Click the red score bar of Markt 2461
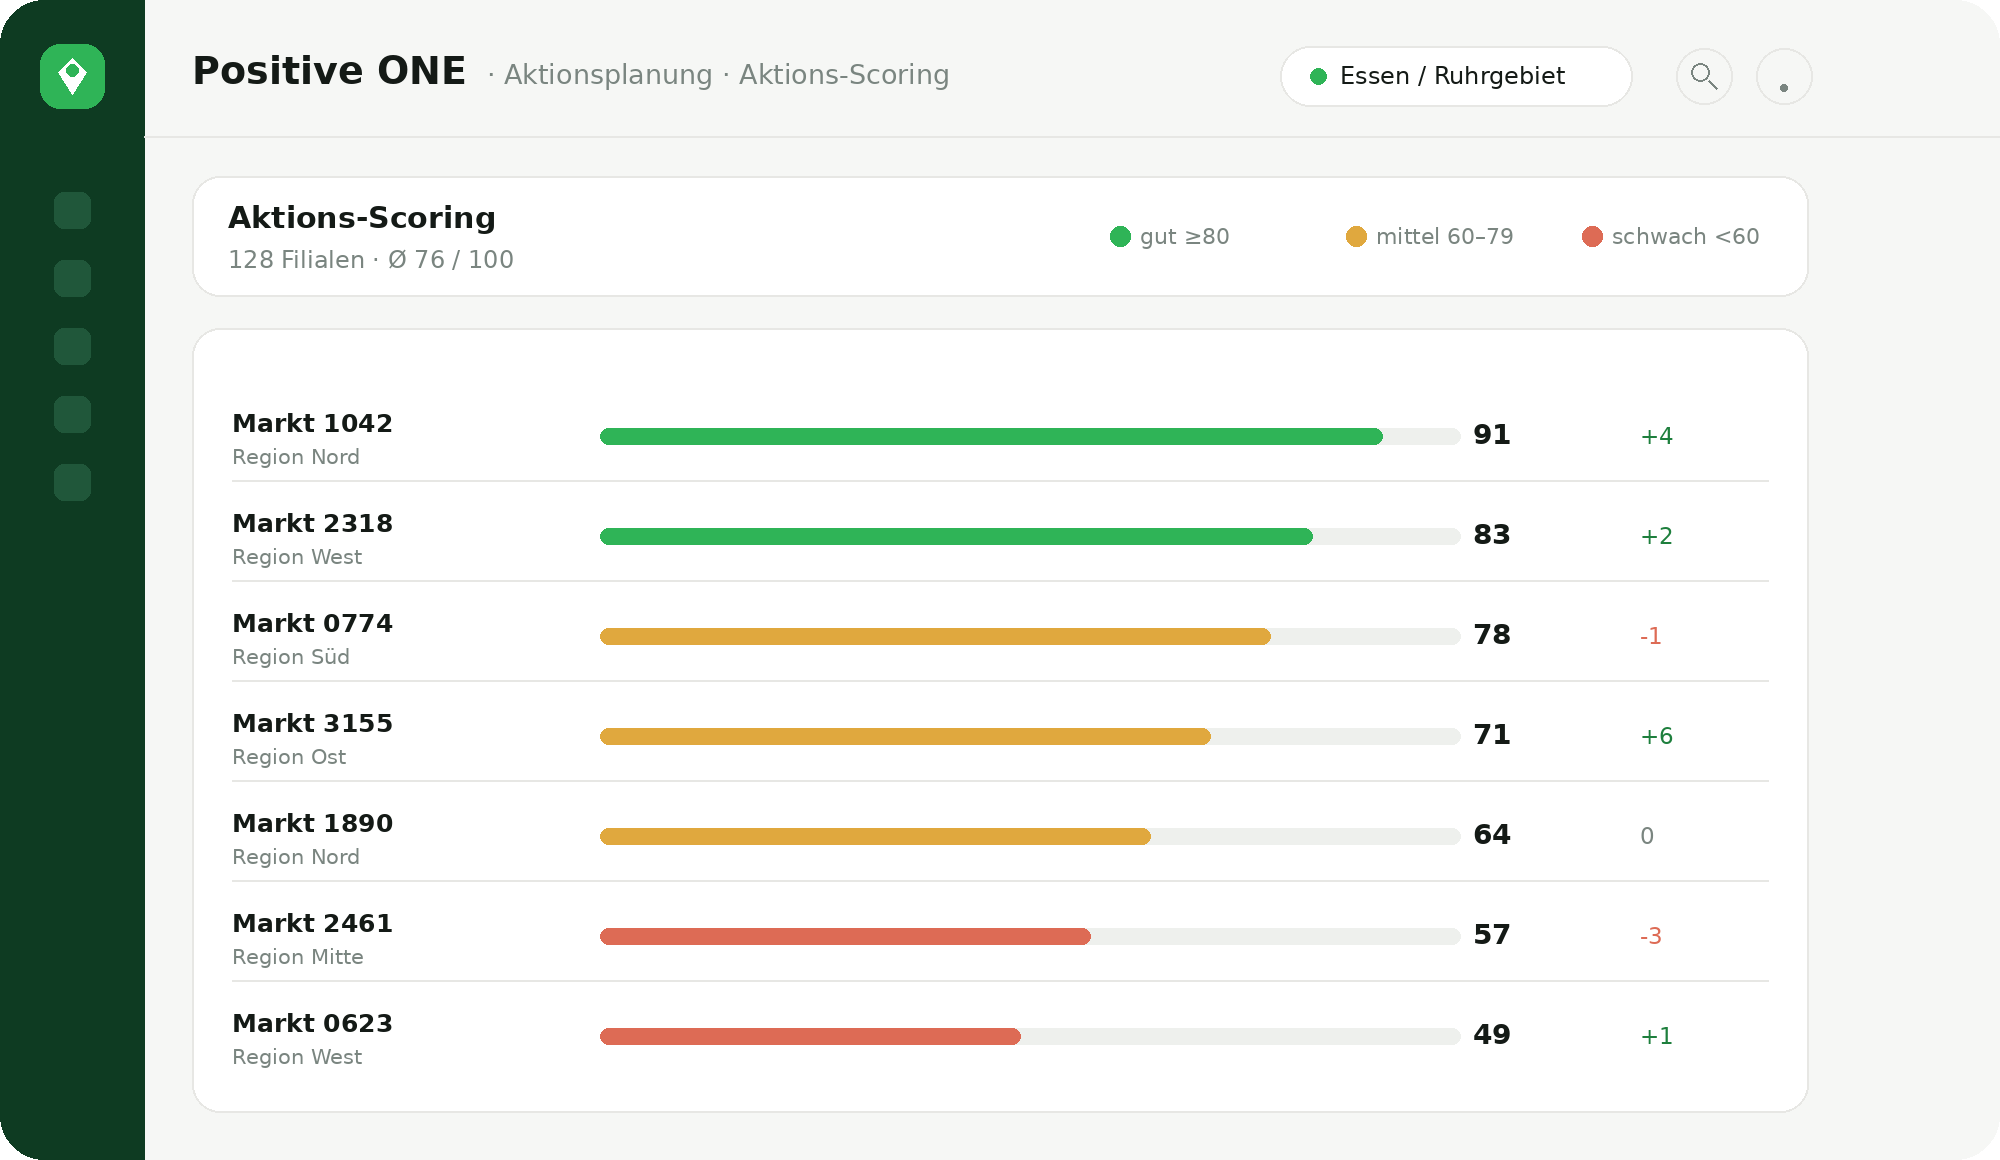This screenshot has height=1160, width=2000. 845,936
